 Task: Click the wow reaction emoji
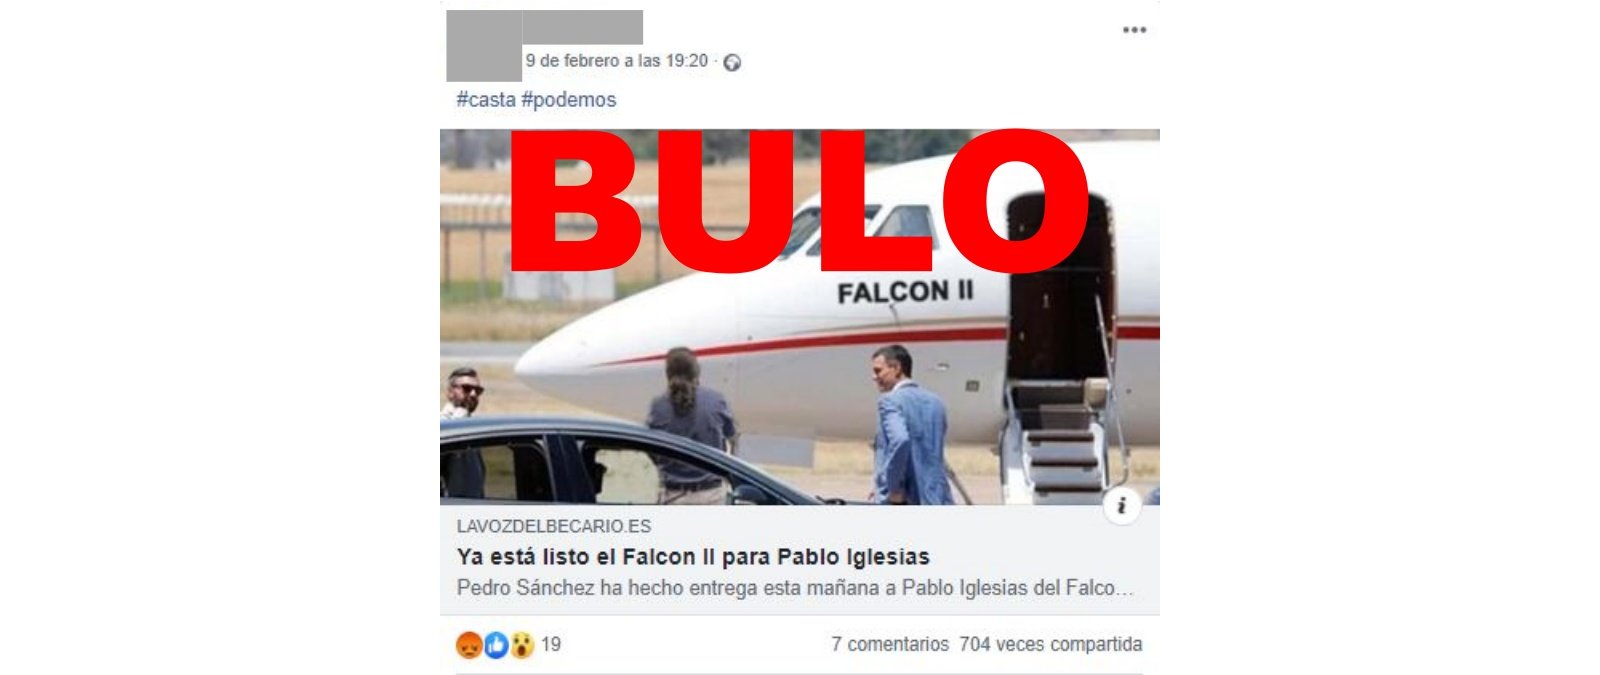click(522, 645)
